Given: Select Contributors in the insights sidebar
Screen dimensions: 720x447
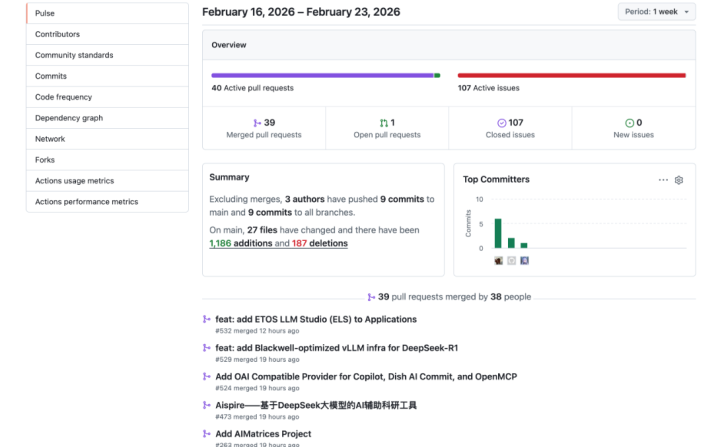Looking at the screenshot, I should (x=58, y=34).
